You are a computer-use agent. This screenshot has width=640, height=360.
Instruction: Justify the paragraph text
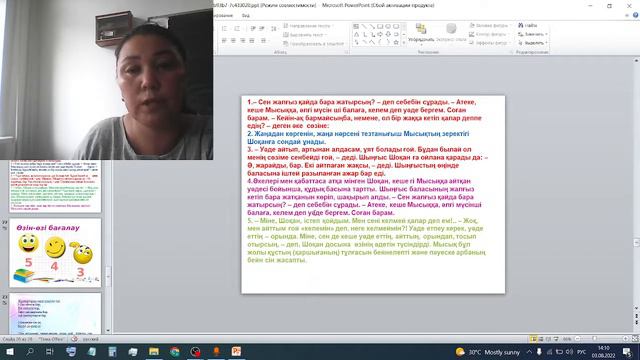point(251,41)
